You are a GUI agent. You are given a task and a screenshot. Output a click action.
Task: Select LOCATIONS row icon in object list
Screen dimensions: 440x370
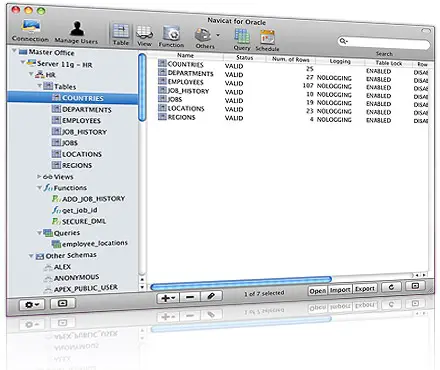pos(162,108)
